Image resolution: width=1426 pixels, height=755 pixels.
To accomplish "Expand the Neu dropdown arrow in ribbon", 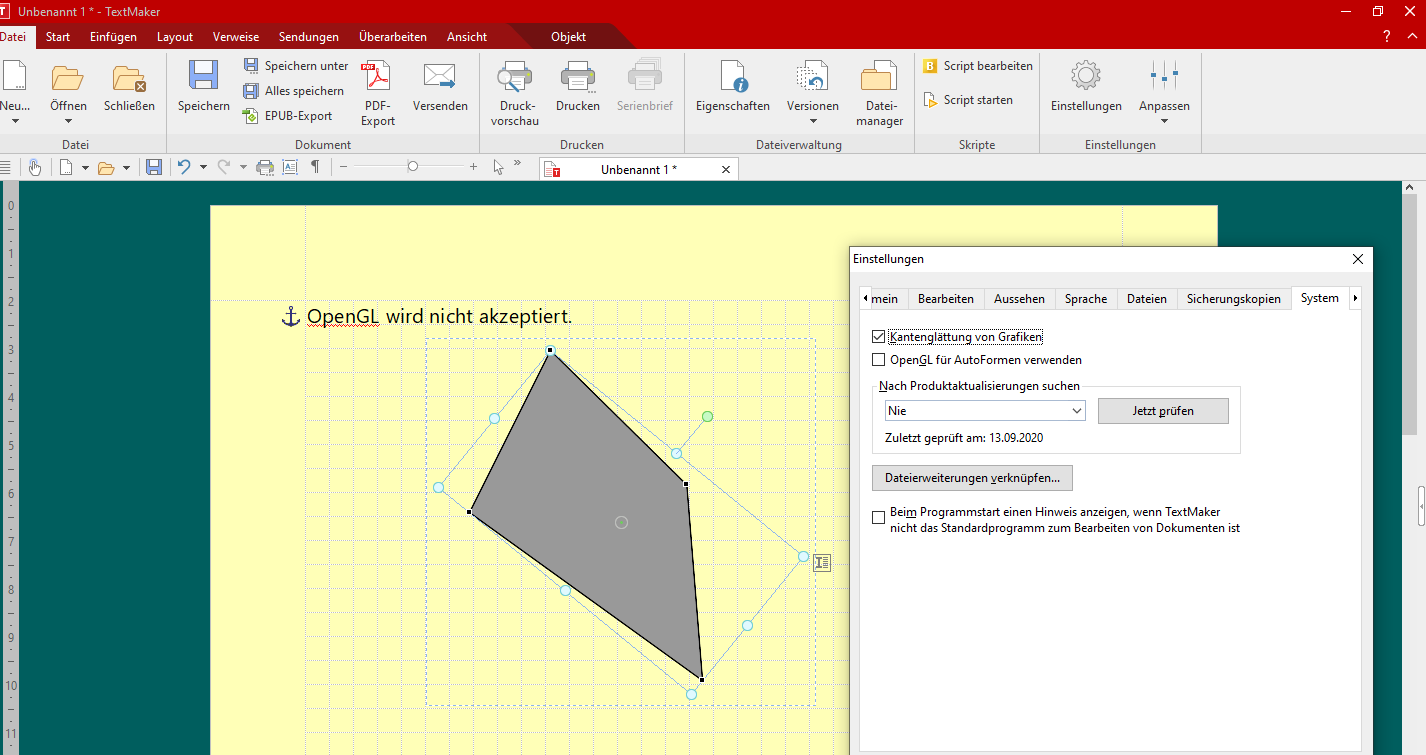I will coord(15,121).
